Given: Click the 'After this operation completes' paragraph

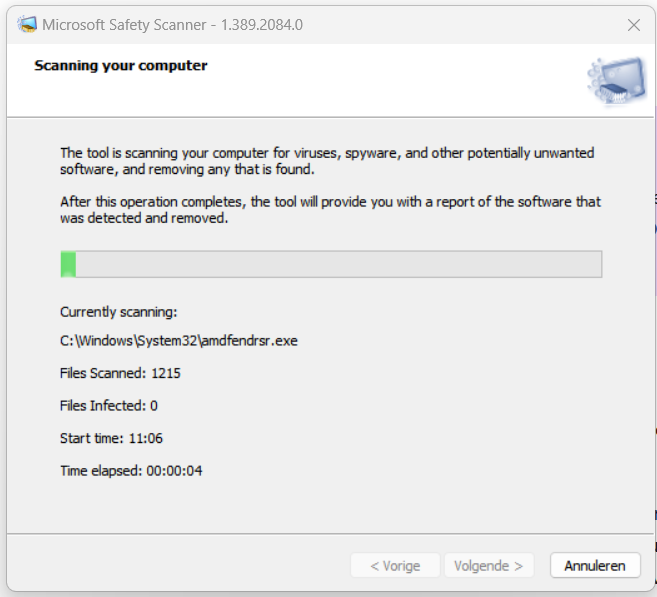Looking at the screenshot, I should point(330,209).
